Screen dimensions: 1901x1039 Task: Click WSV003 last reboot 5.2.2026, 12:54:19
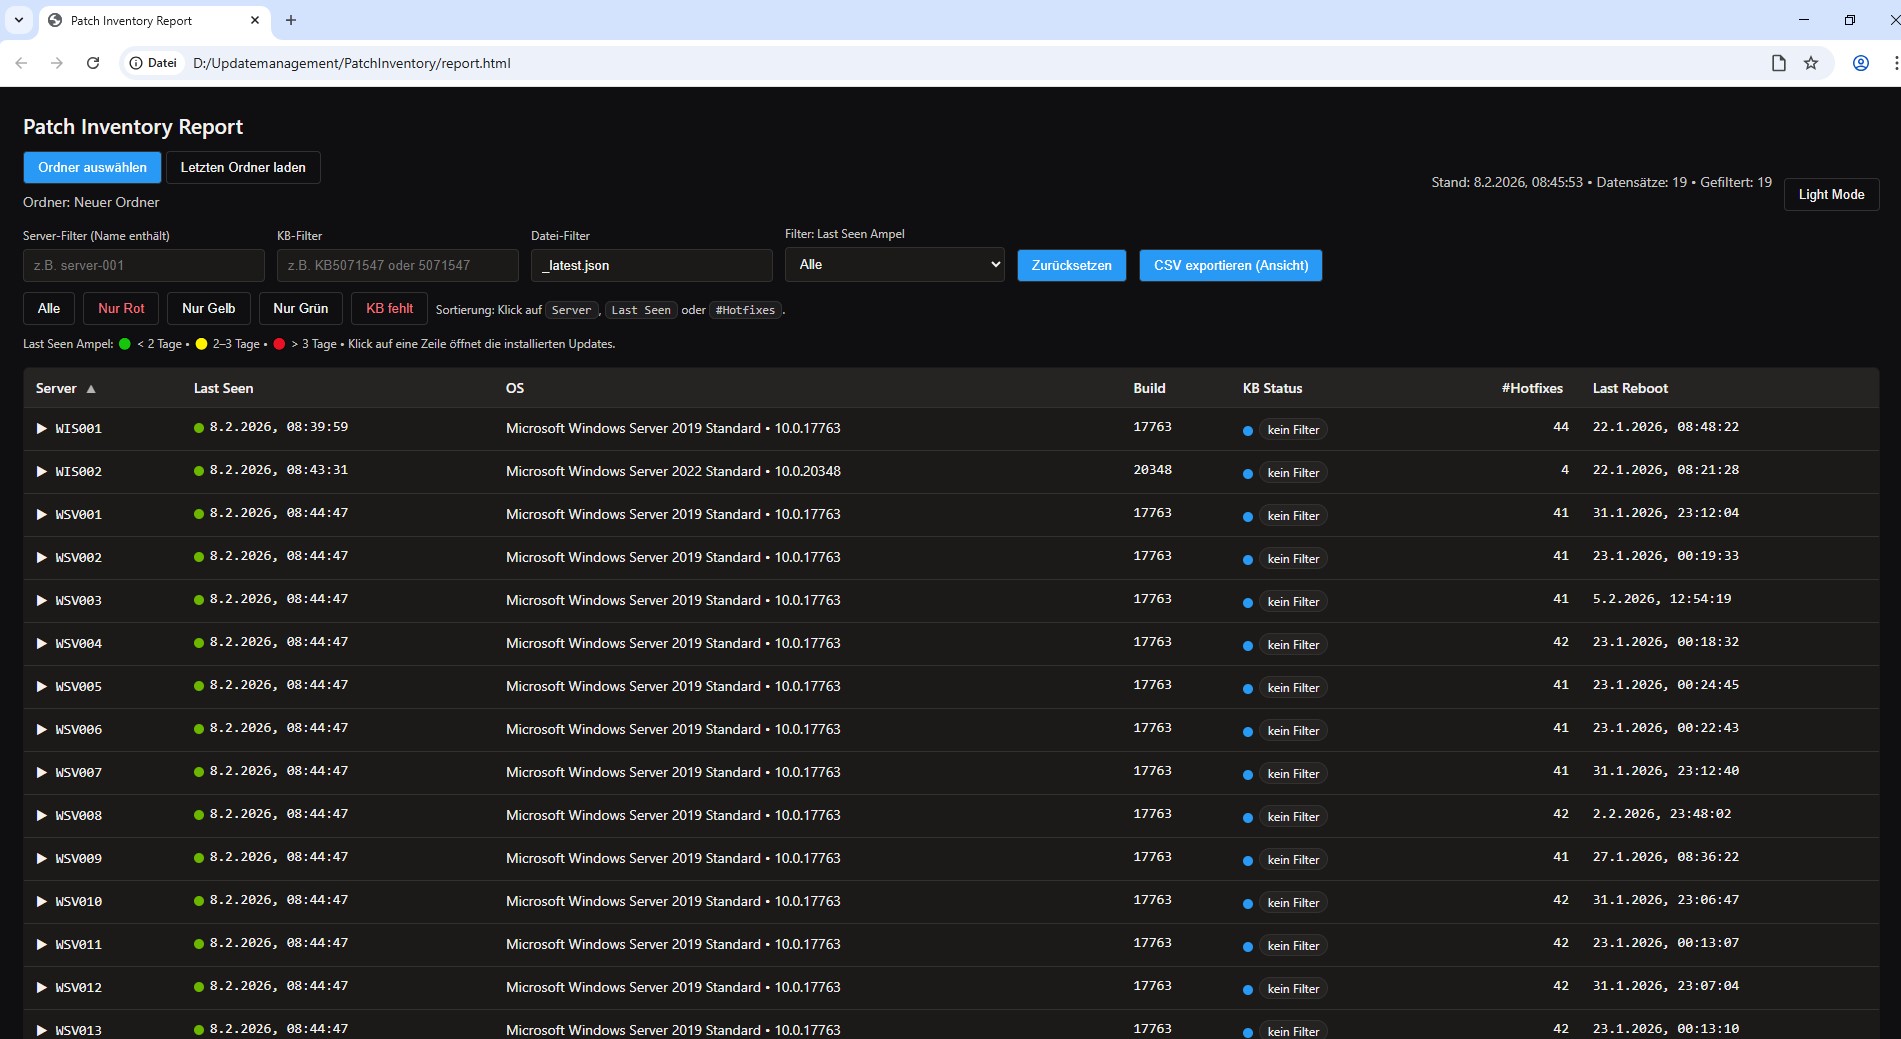(x=1662, y=599)
